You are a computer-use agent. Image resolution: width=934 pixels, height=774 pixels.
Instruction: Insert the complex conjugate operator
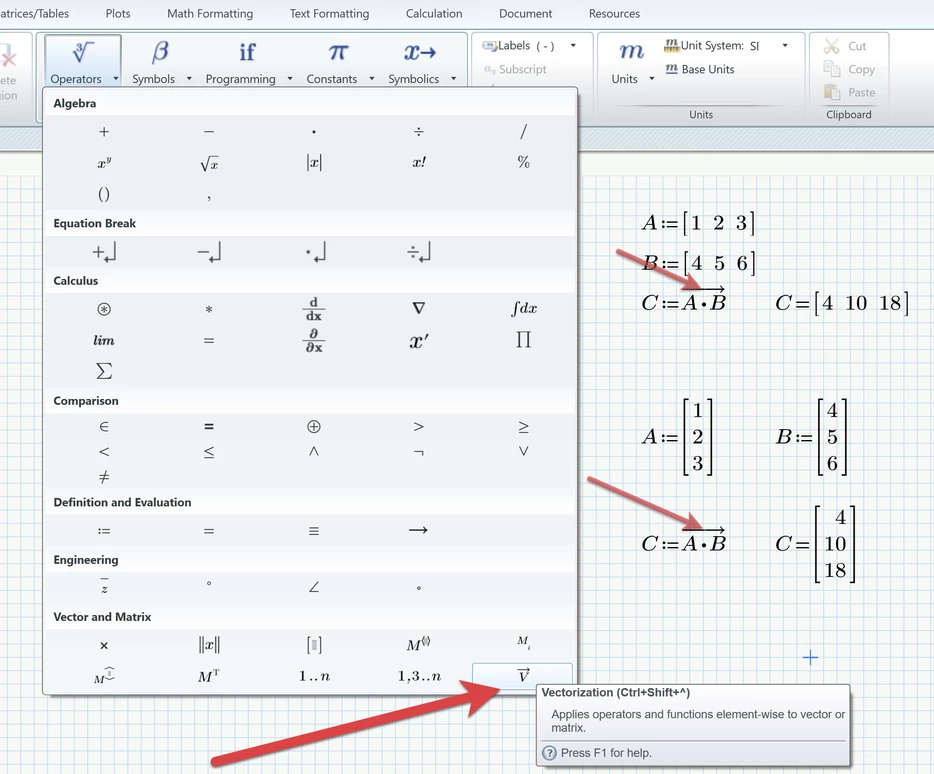coord(104,586)
